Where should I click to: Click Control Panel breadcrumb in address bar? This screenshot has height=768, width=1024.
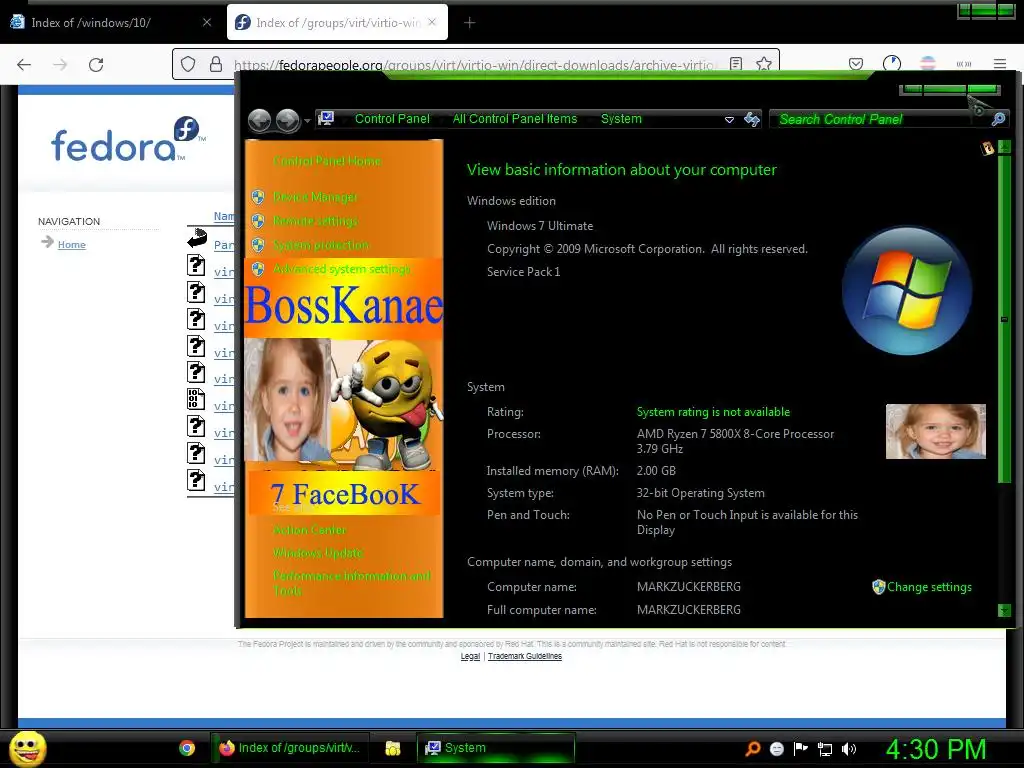[392, 119]
